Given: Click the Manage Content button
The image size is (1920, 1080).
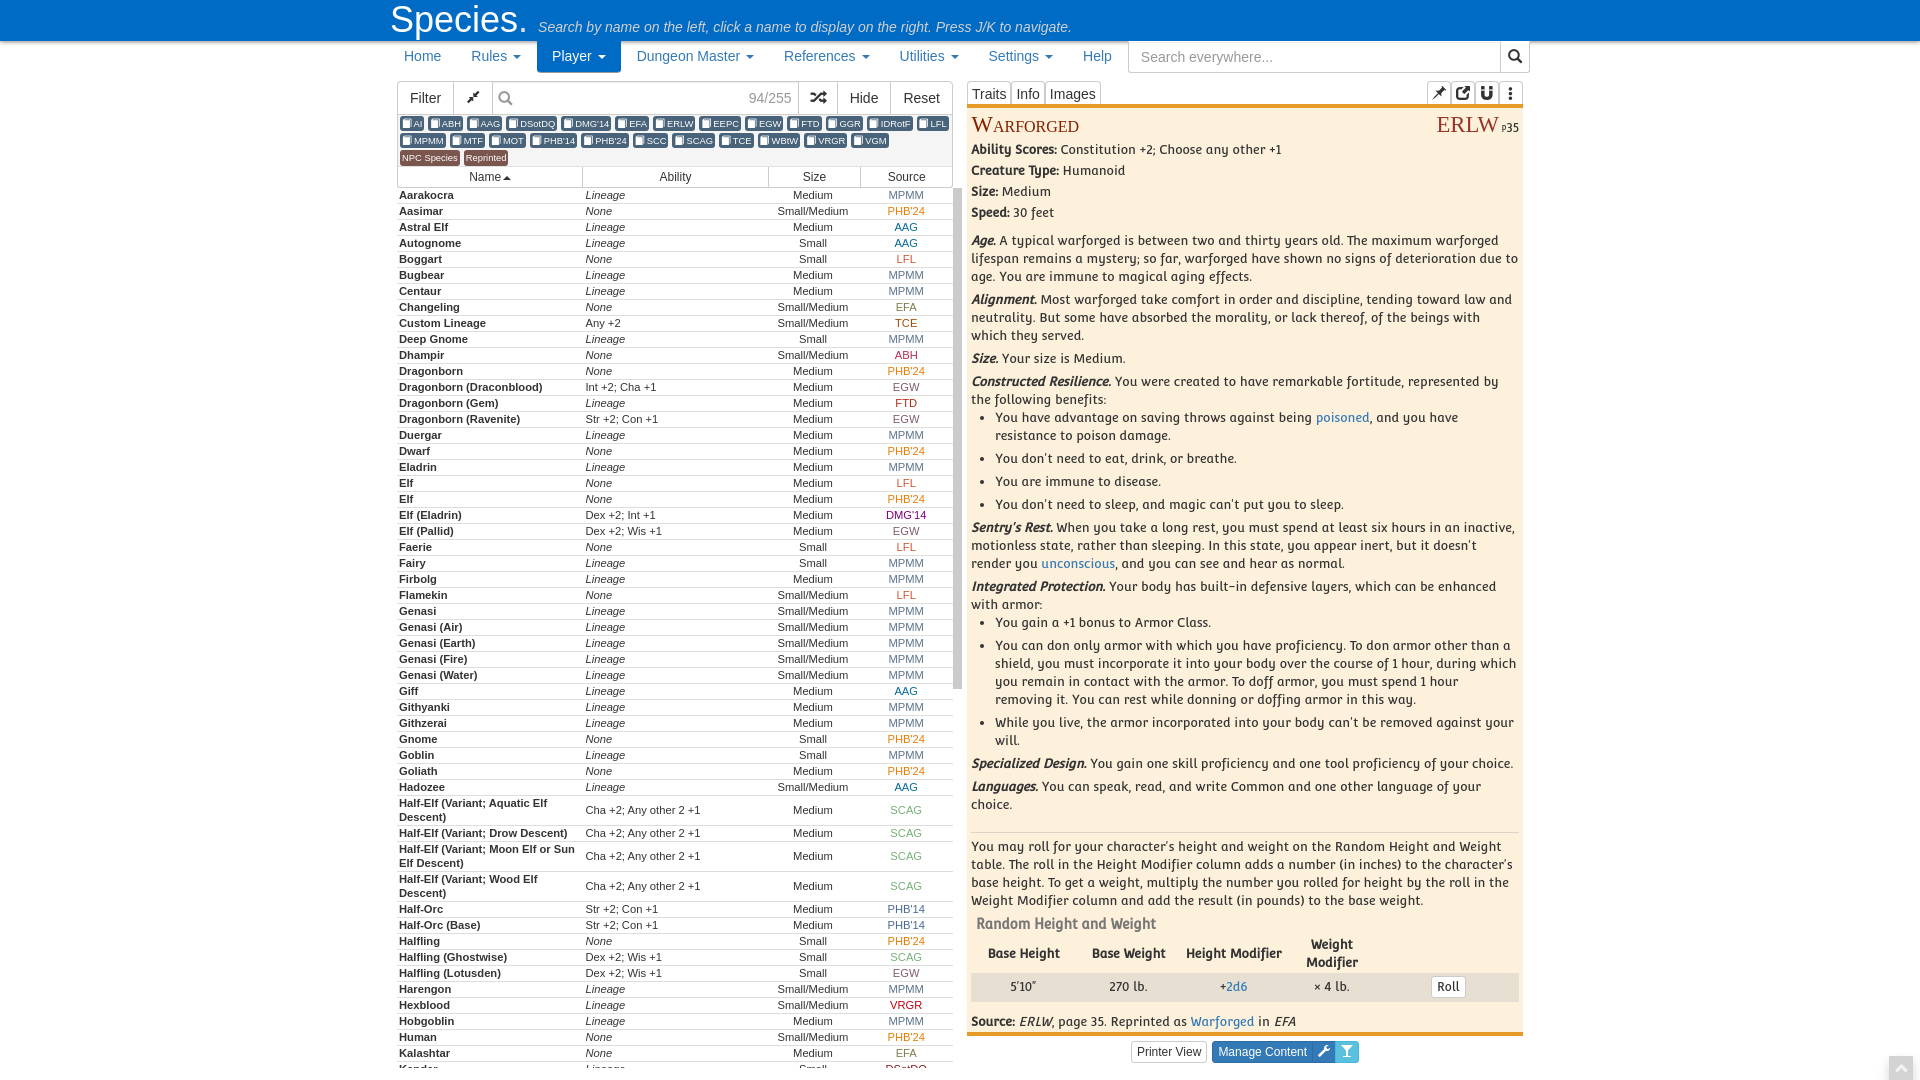Looking at the screenshot, I should [x=1263, y=1052].
